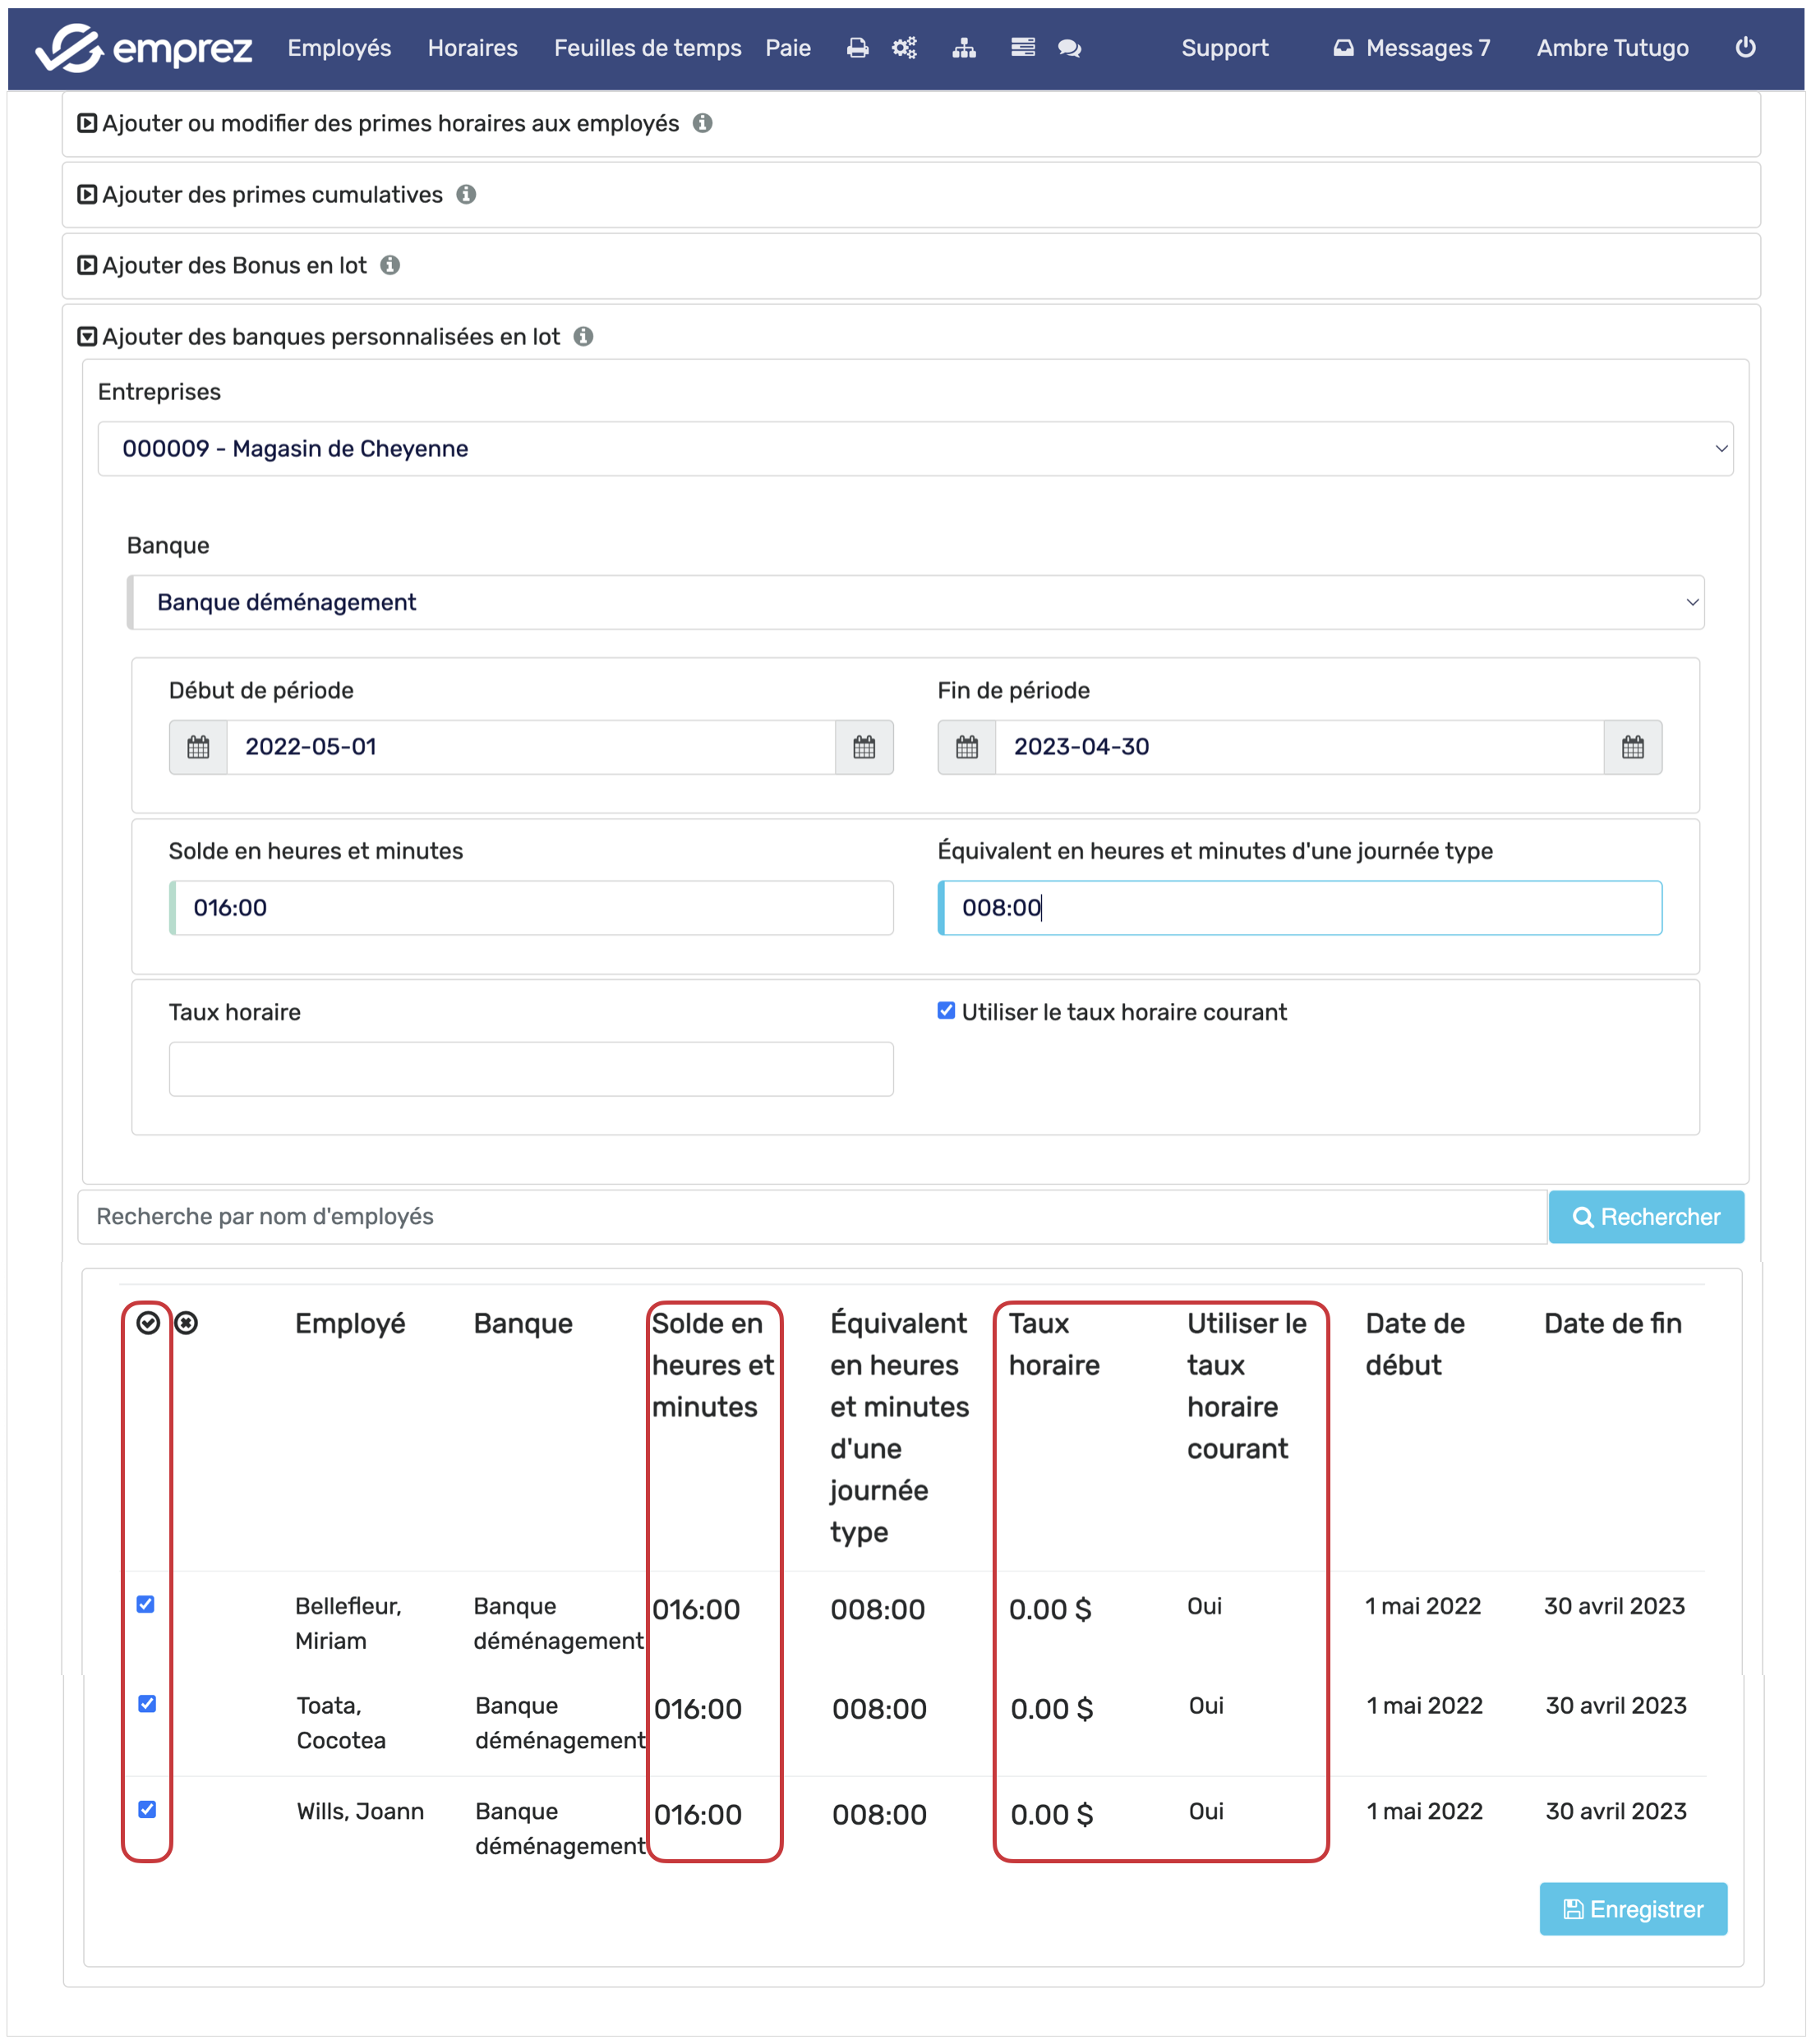The image size is (1816, 2044).
Task: Click the Enregistrer button
Action: pos(1632,1909)
